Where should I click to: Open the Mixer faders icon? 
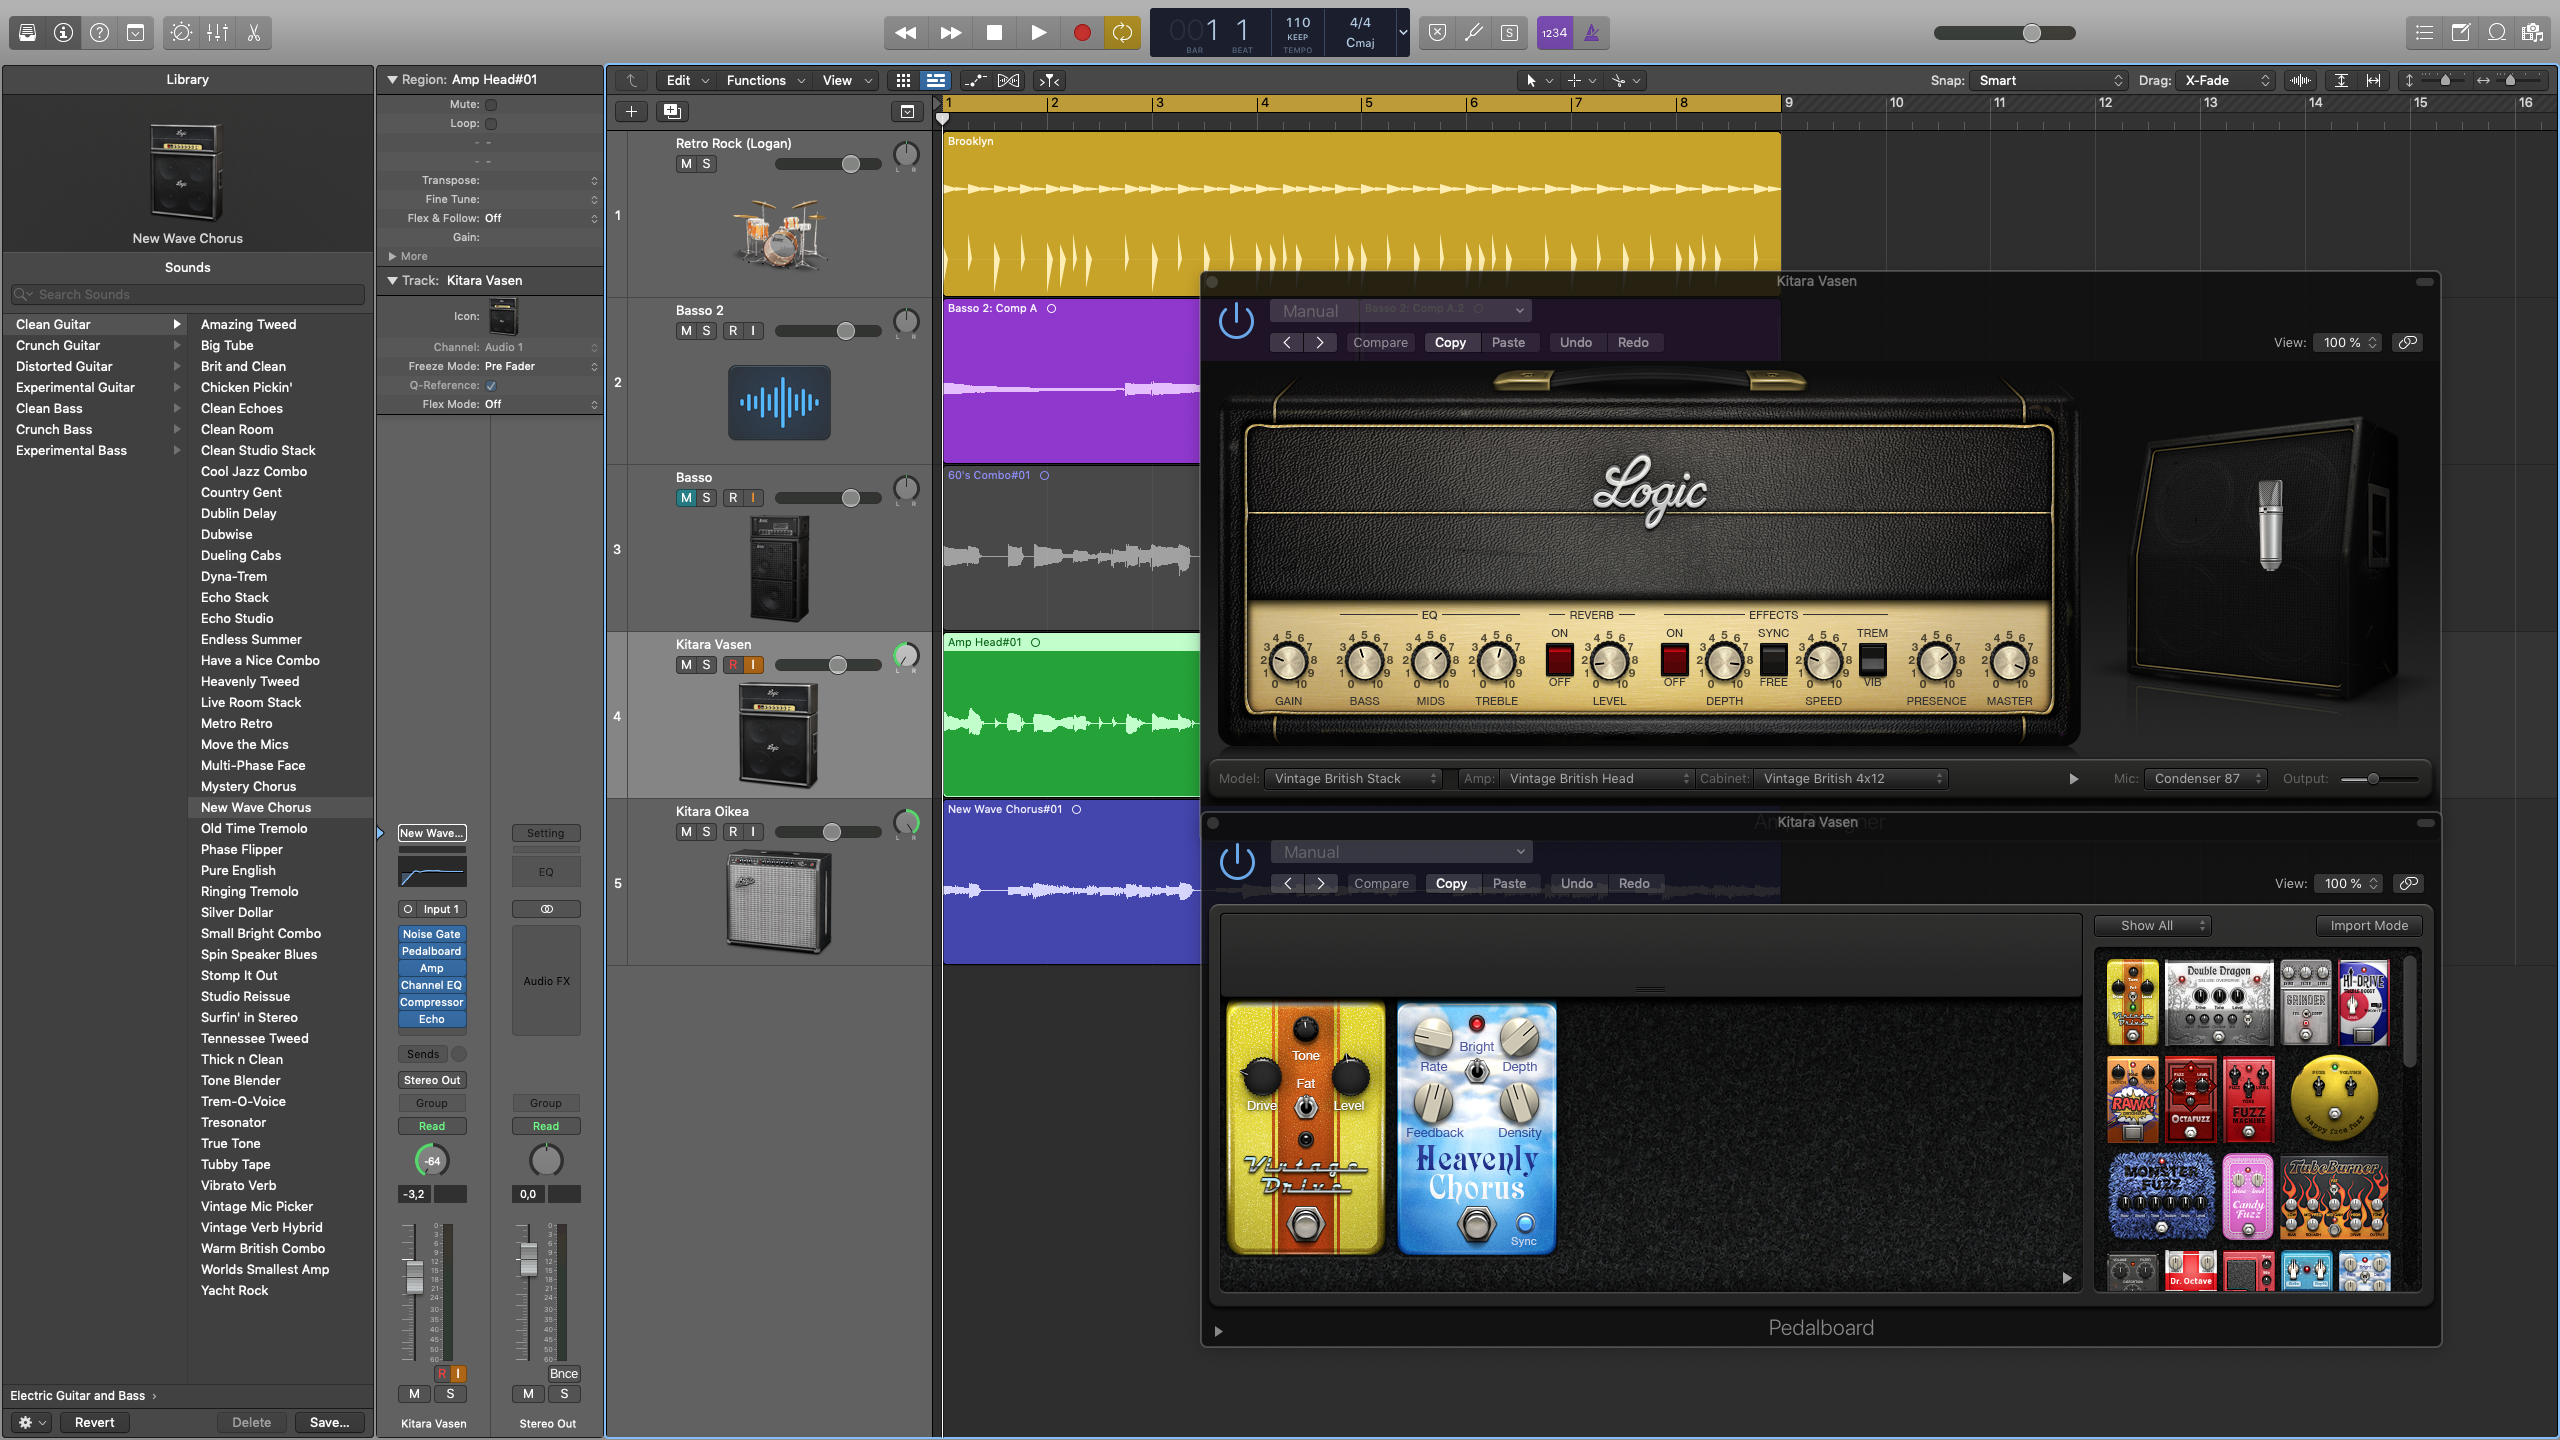(x=217, y=33)
